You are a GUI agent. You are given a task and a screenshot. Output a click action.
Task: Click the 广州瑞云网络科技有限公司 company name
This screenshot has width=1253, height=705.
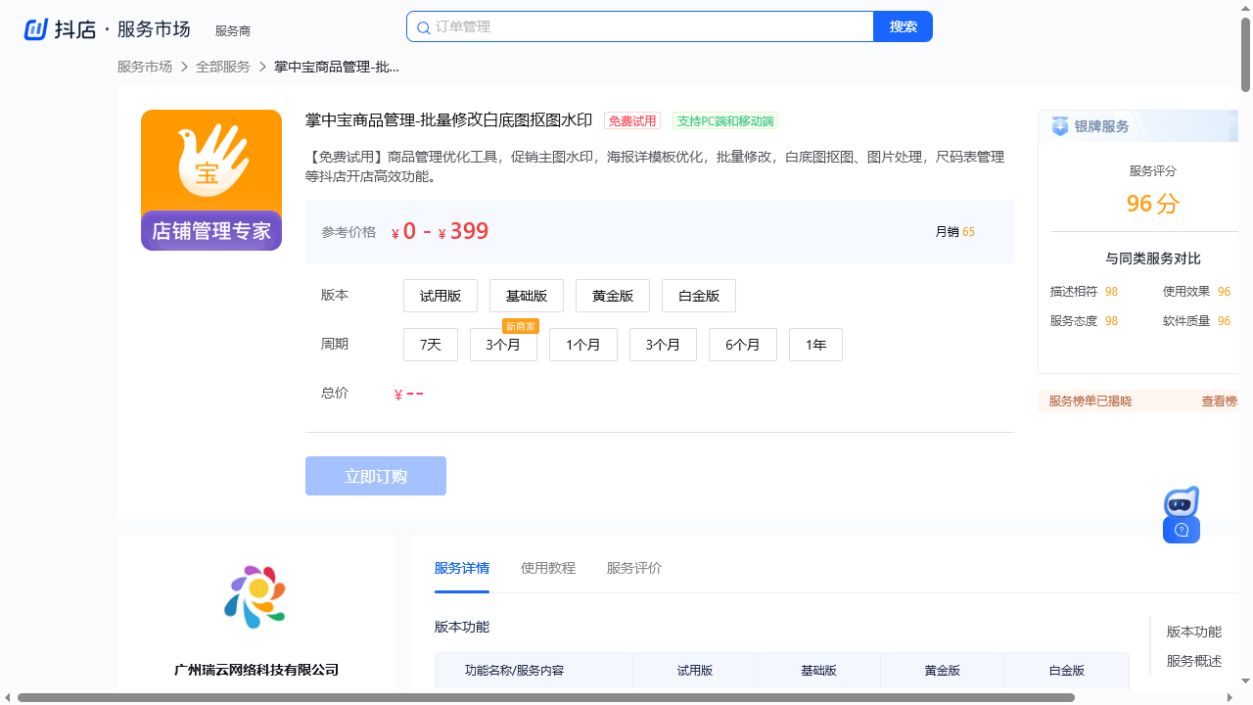click(x=256, y=670)
